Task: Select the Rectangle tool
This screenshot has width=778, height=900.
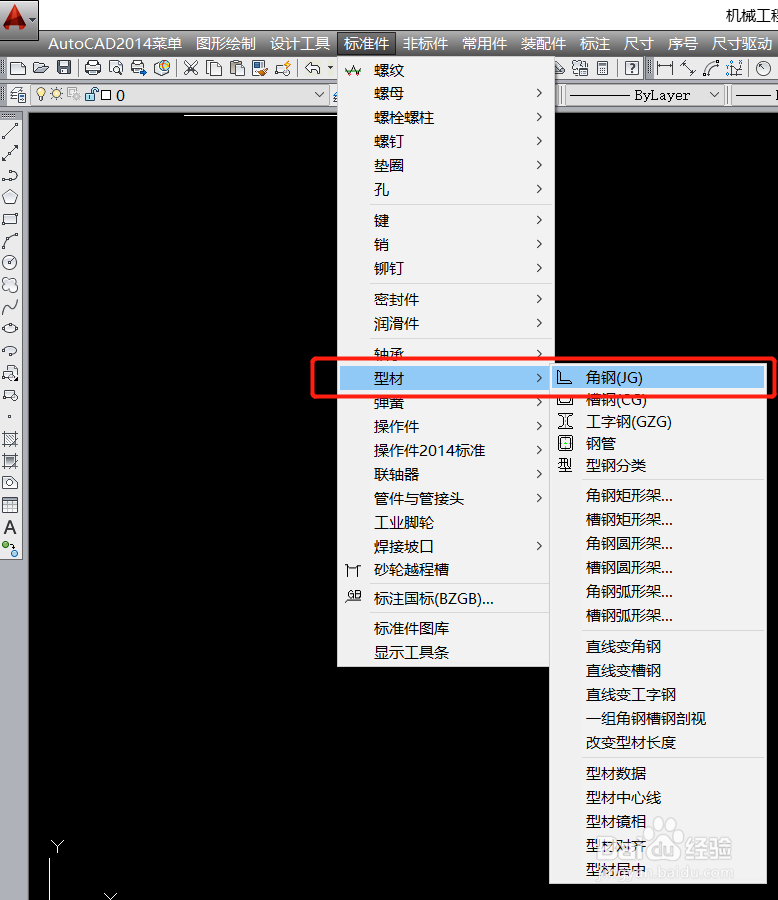Action: click(10, 219)
